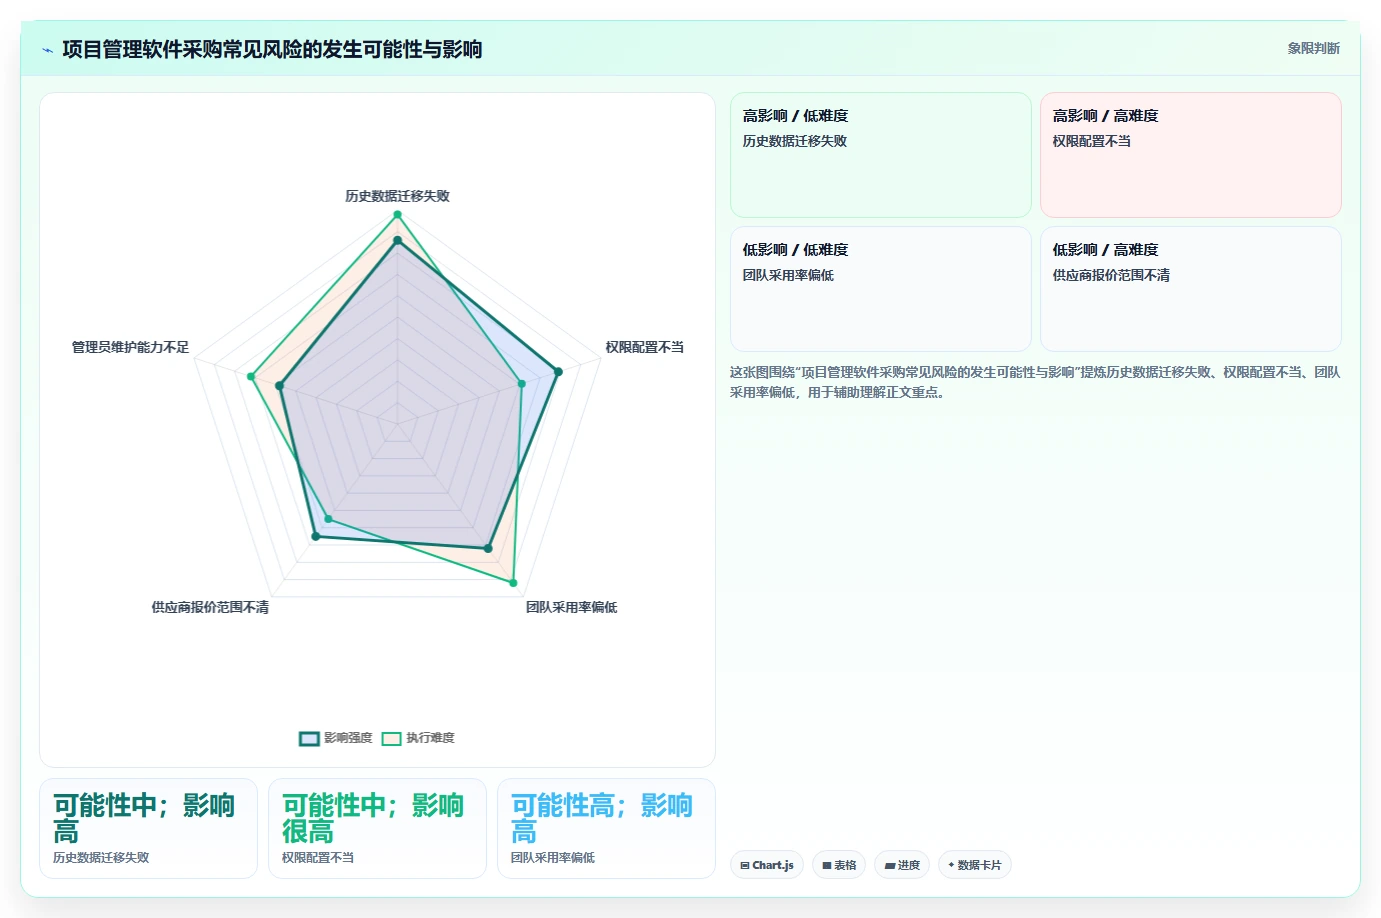Click 历史数据迁移失败 text in the quadrant card

pos(795,141)
